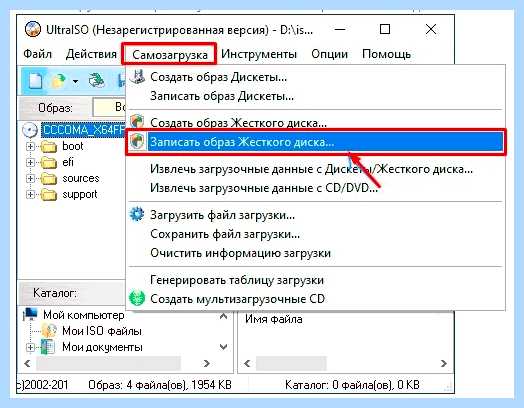524x408 pixels.
Task: Choose Очистить информацию загрузки
Action: pos(315,253)
